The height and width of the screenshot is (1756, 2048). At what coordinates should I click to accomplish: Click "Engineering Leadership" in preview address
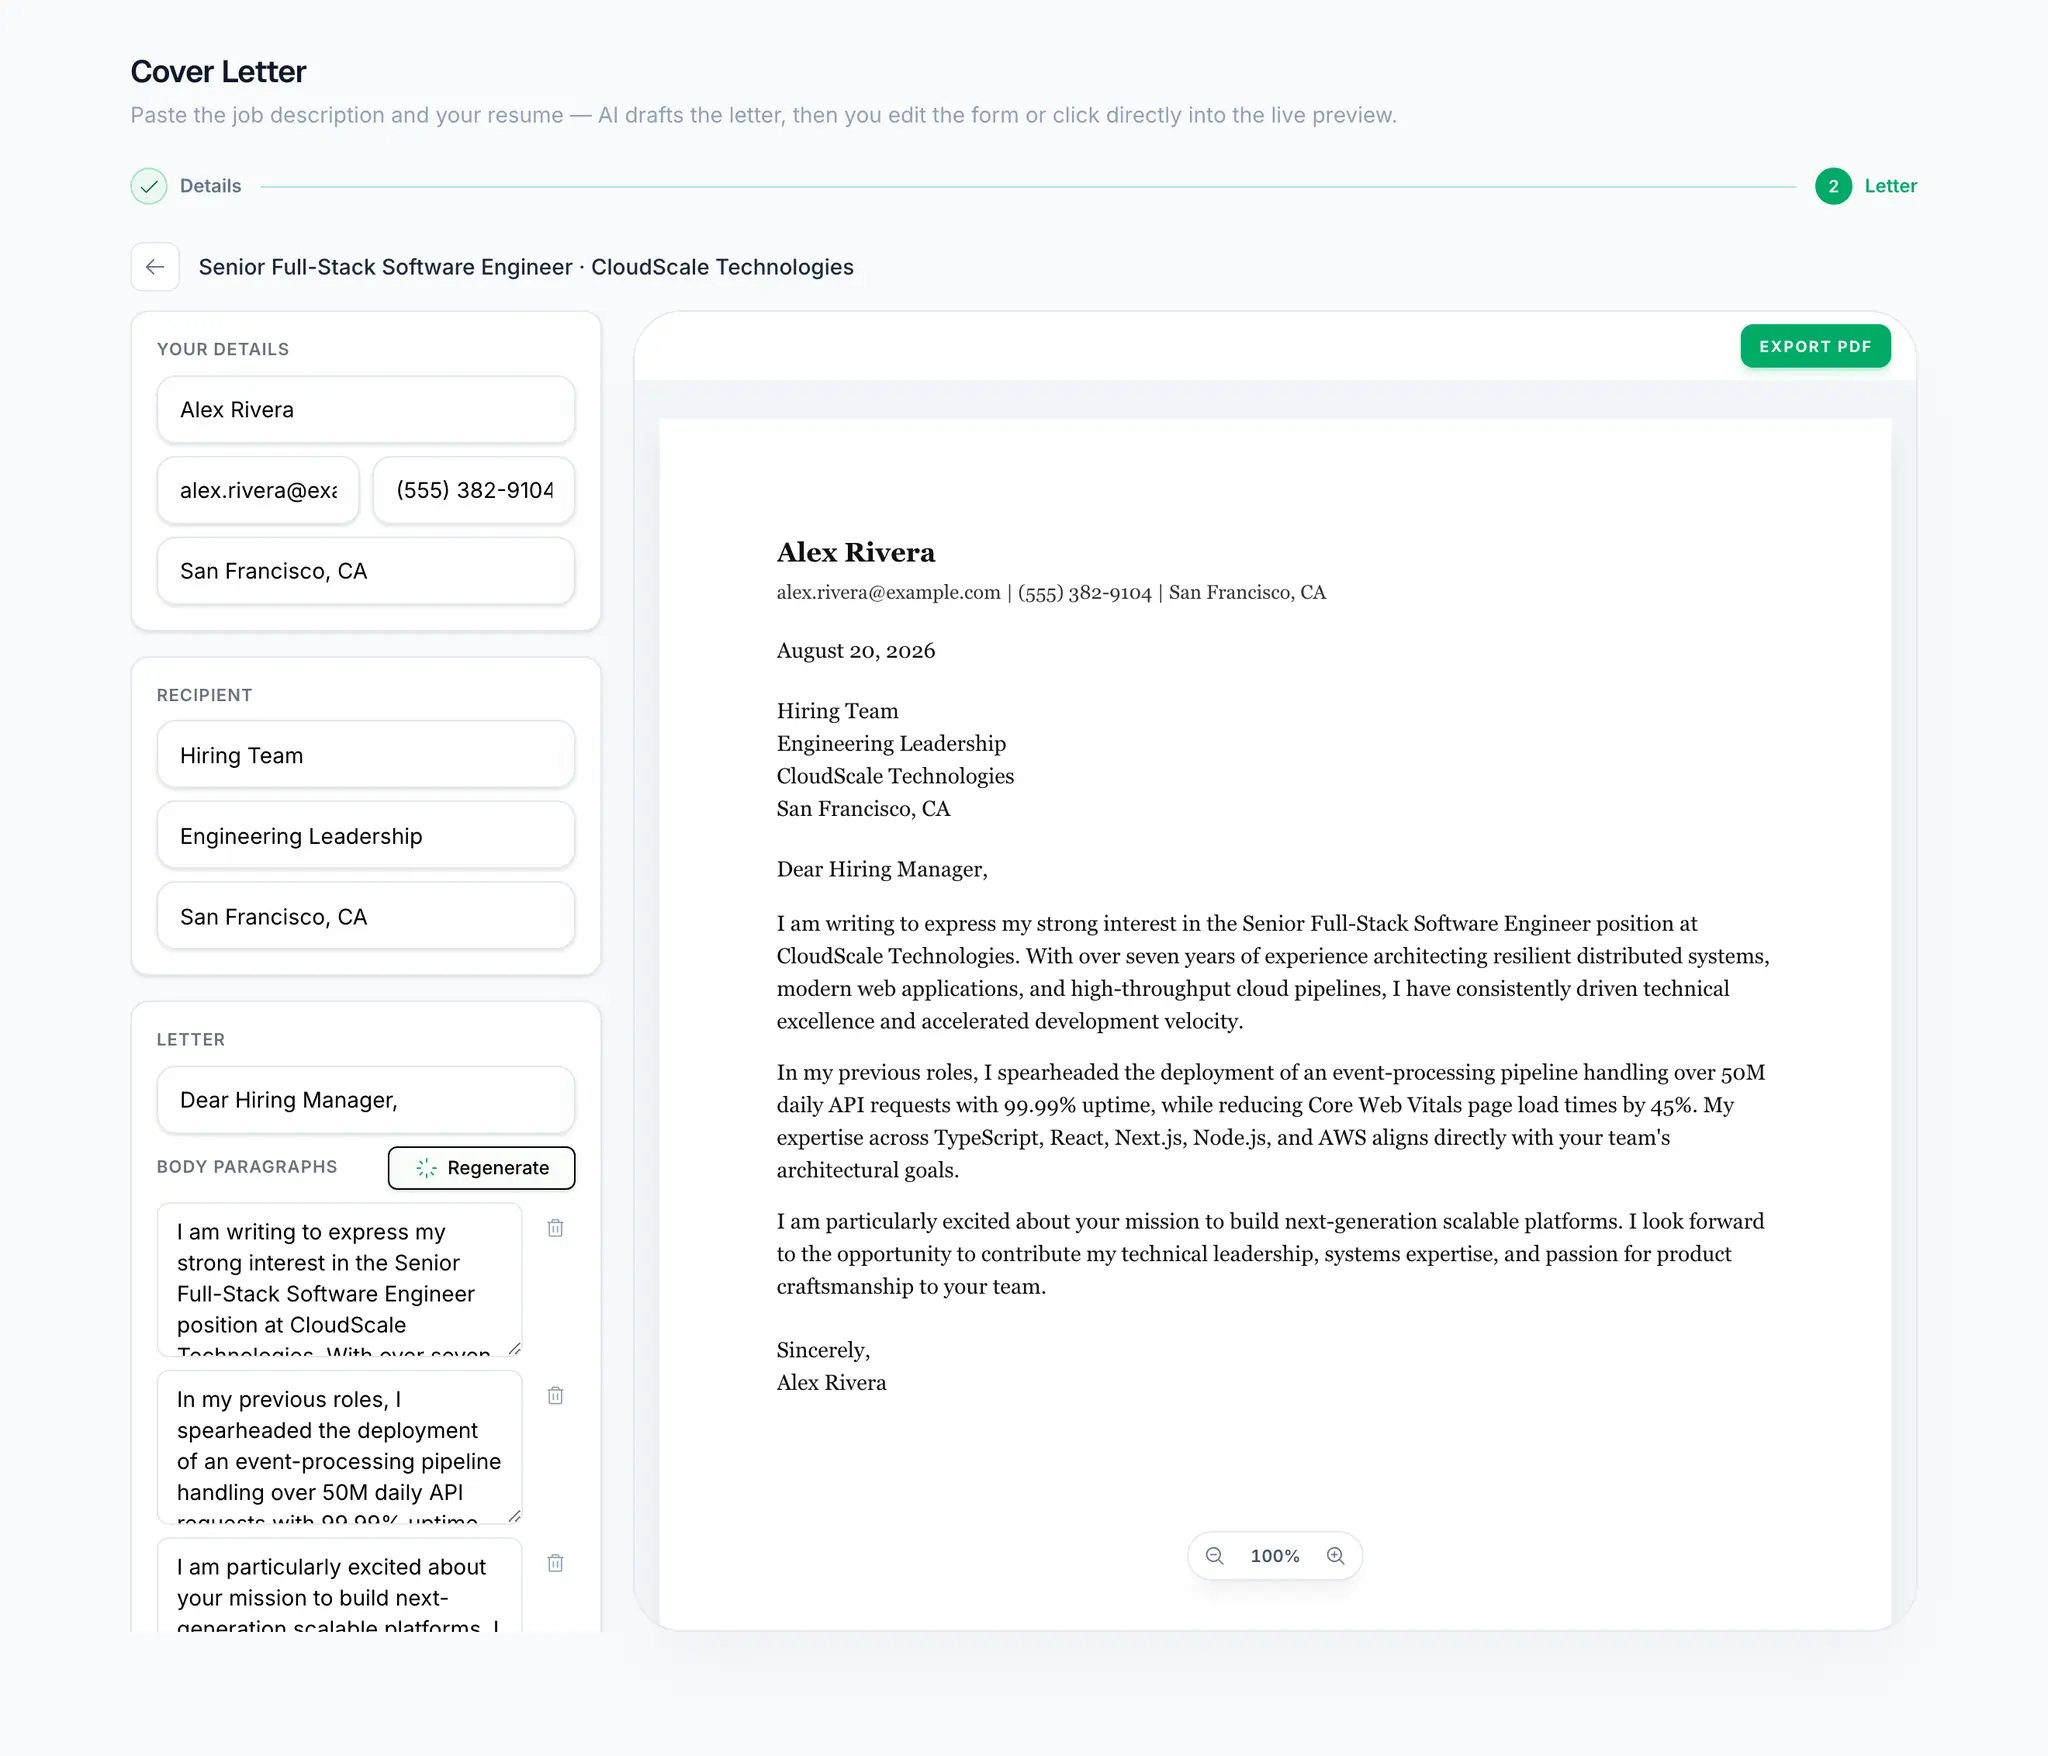891,743
